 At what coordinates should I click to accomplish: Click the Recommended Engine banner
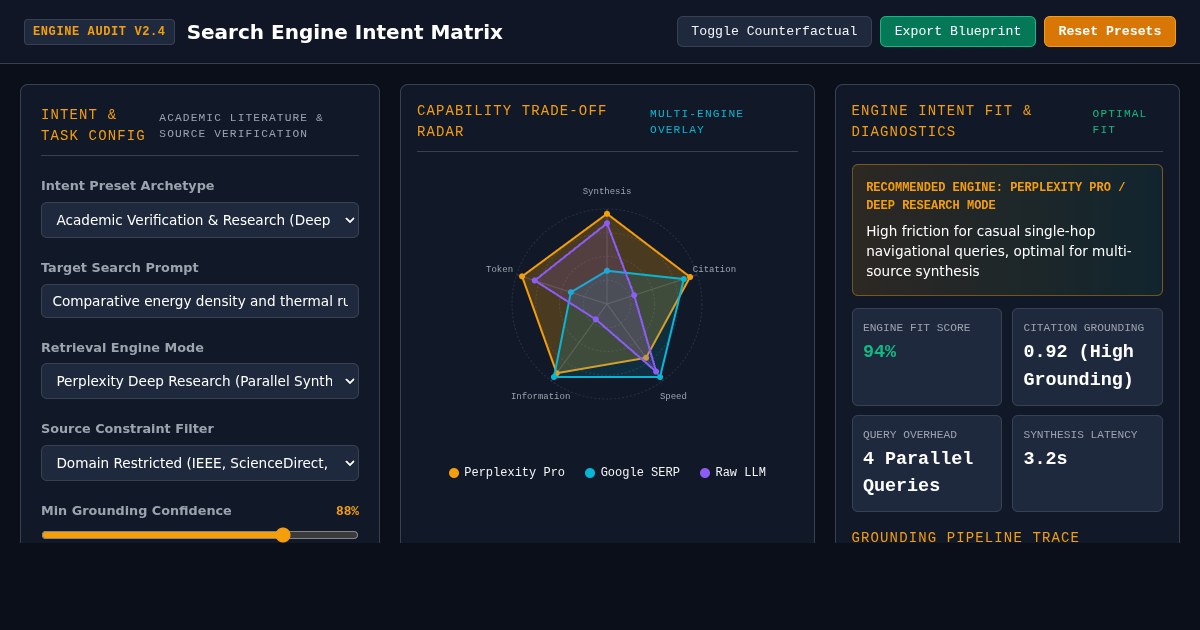(1007, 230)
